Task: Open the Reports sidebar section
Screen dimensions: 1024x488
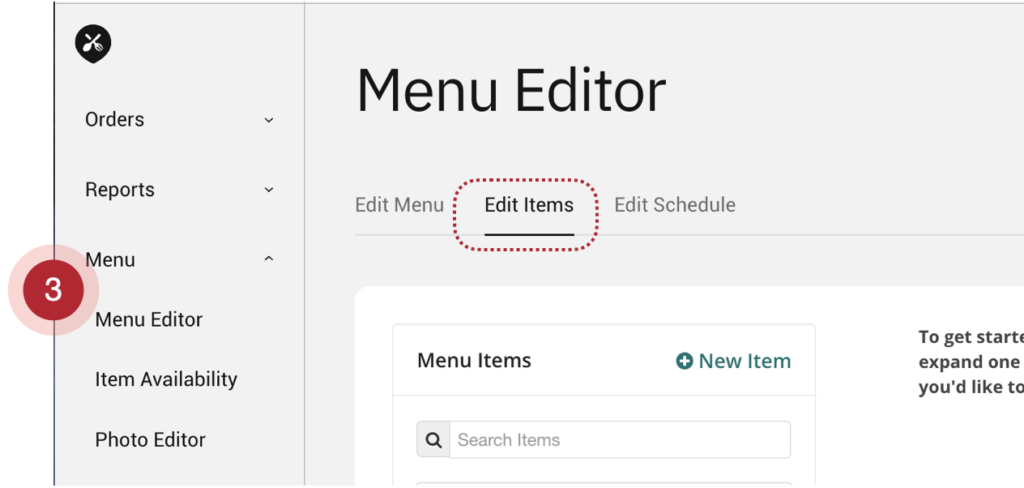Action: (119, 190)
